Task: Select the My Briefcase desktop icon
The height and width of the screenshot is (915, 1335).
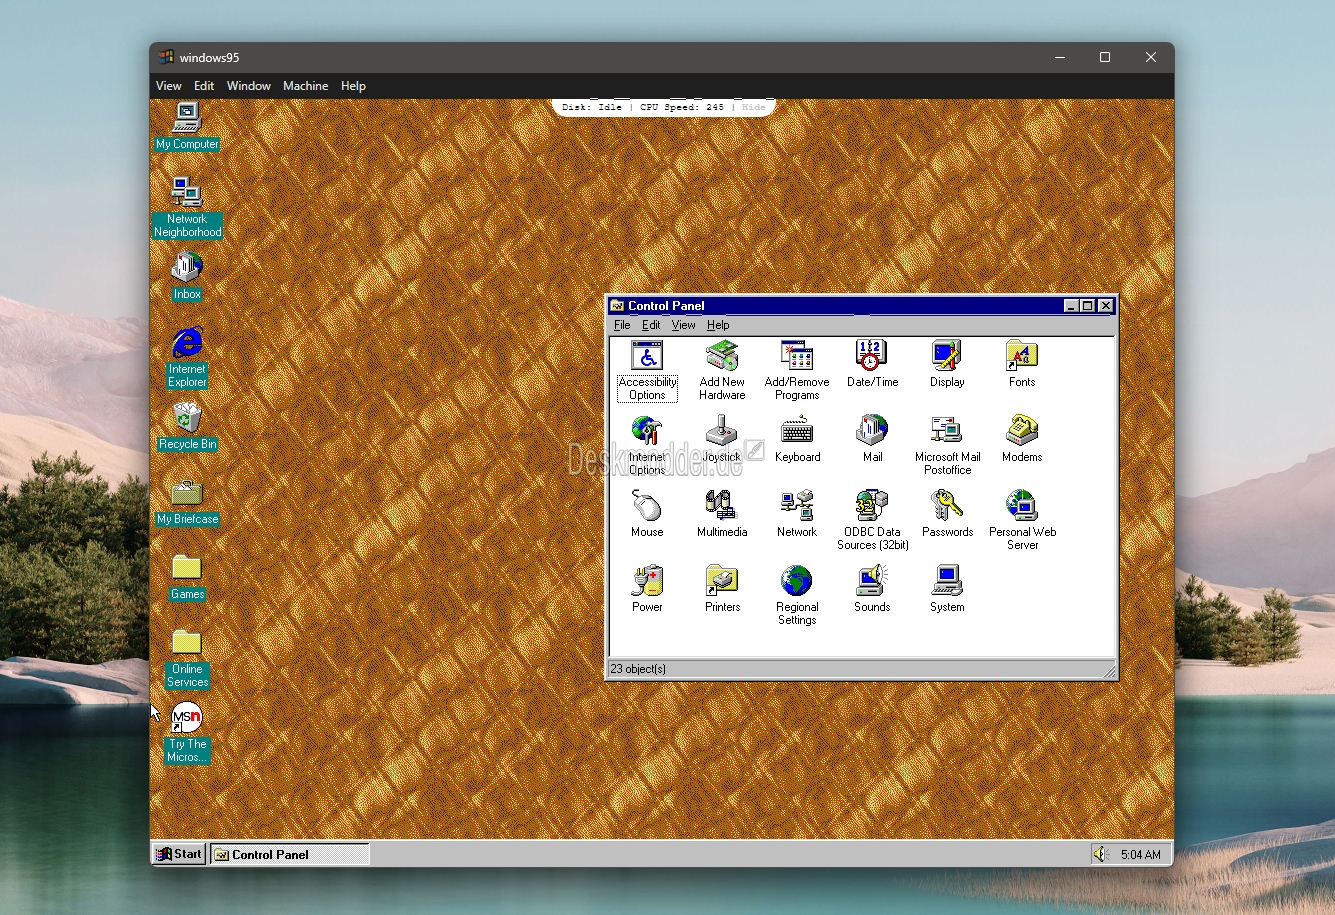Action: click(x=187, y=493)
